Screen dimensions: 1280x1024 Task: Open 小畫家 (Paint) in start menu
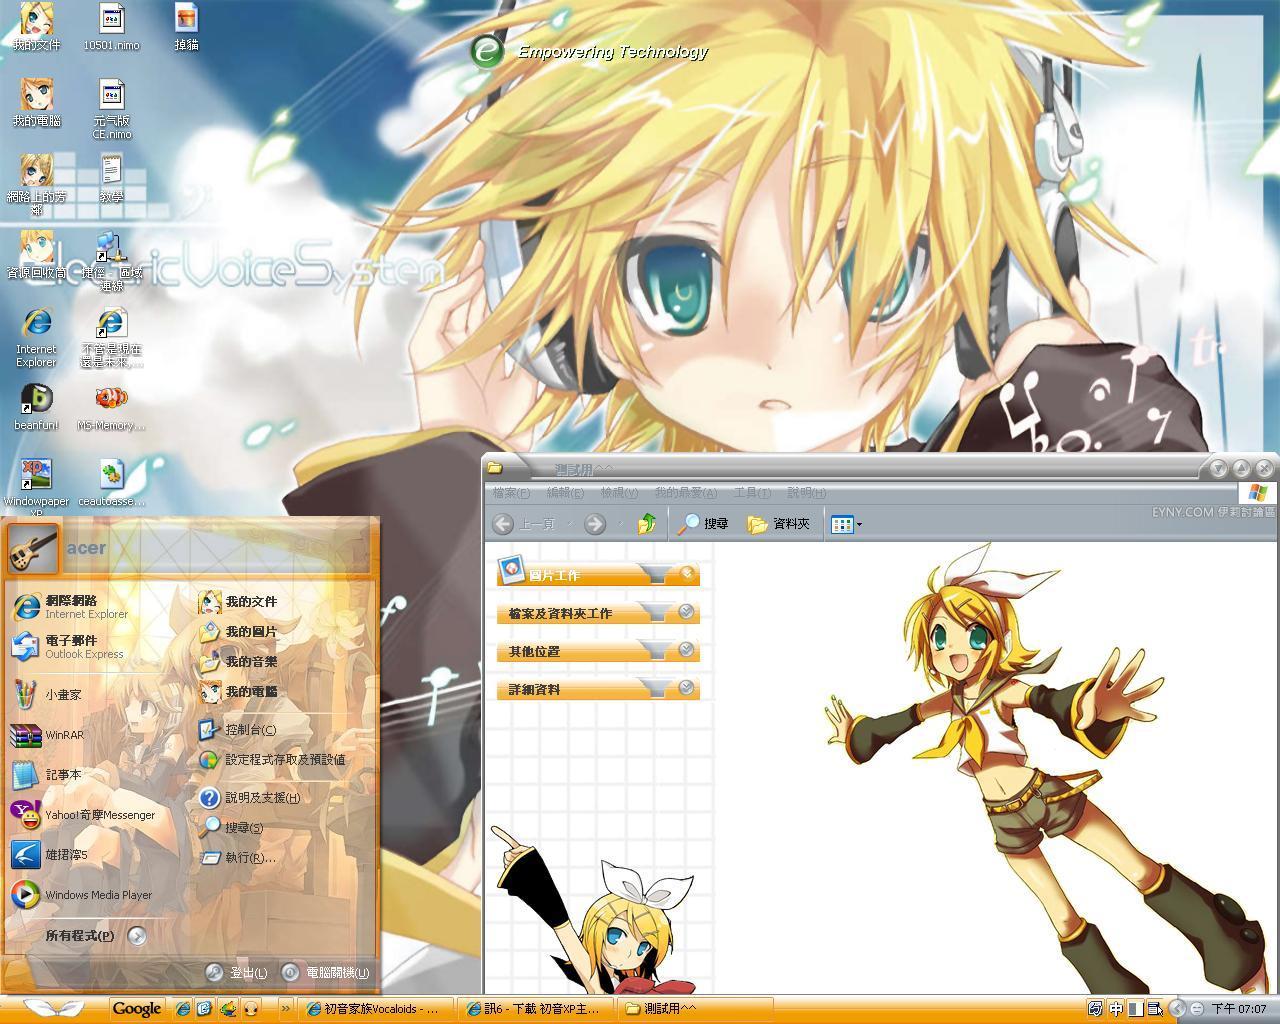pos(46,694)
